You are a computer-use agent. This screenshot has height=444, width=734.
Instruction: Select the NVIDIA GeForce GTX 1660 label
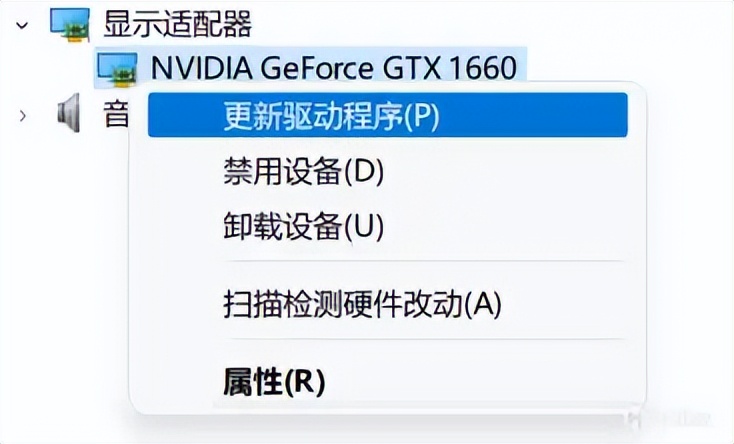334,68
